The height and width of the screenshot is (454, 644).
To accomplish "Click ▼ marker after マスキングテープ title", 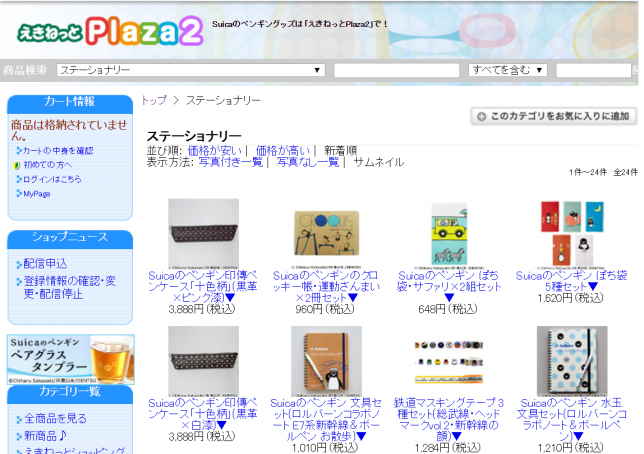I will (x=456, y=436).
